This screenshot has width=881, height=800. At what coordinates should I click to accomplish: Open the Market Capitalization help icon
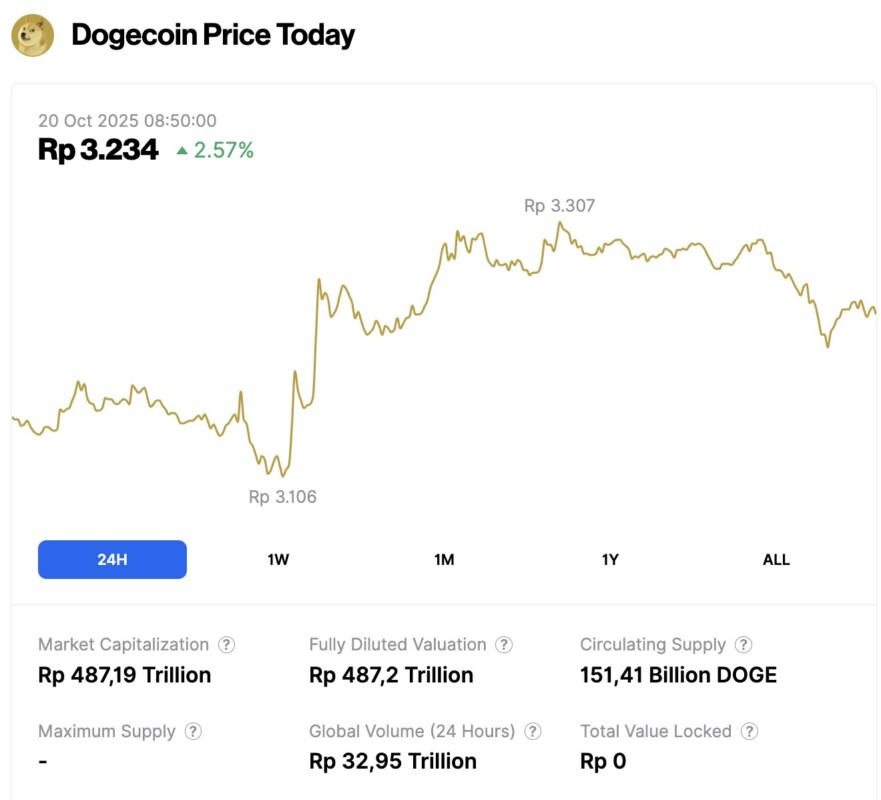tap(227, 645)
